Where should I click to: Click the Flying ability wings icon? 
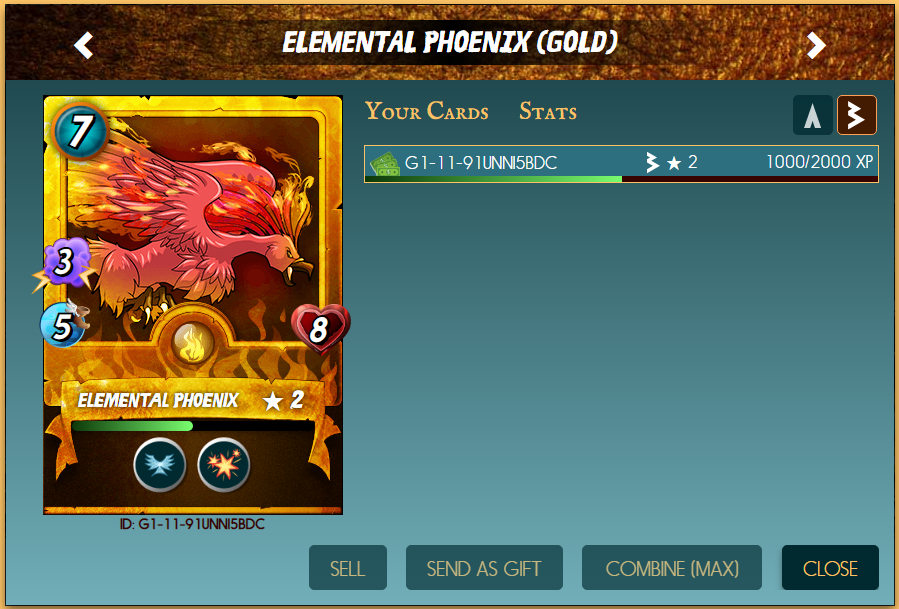[160, 464]
